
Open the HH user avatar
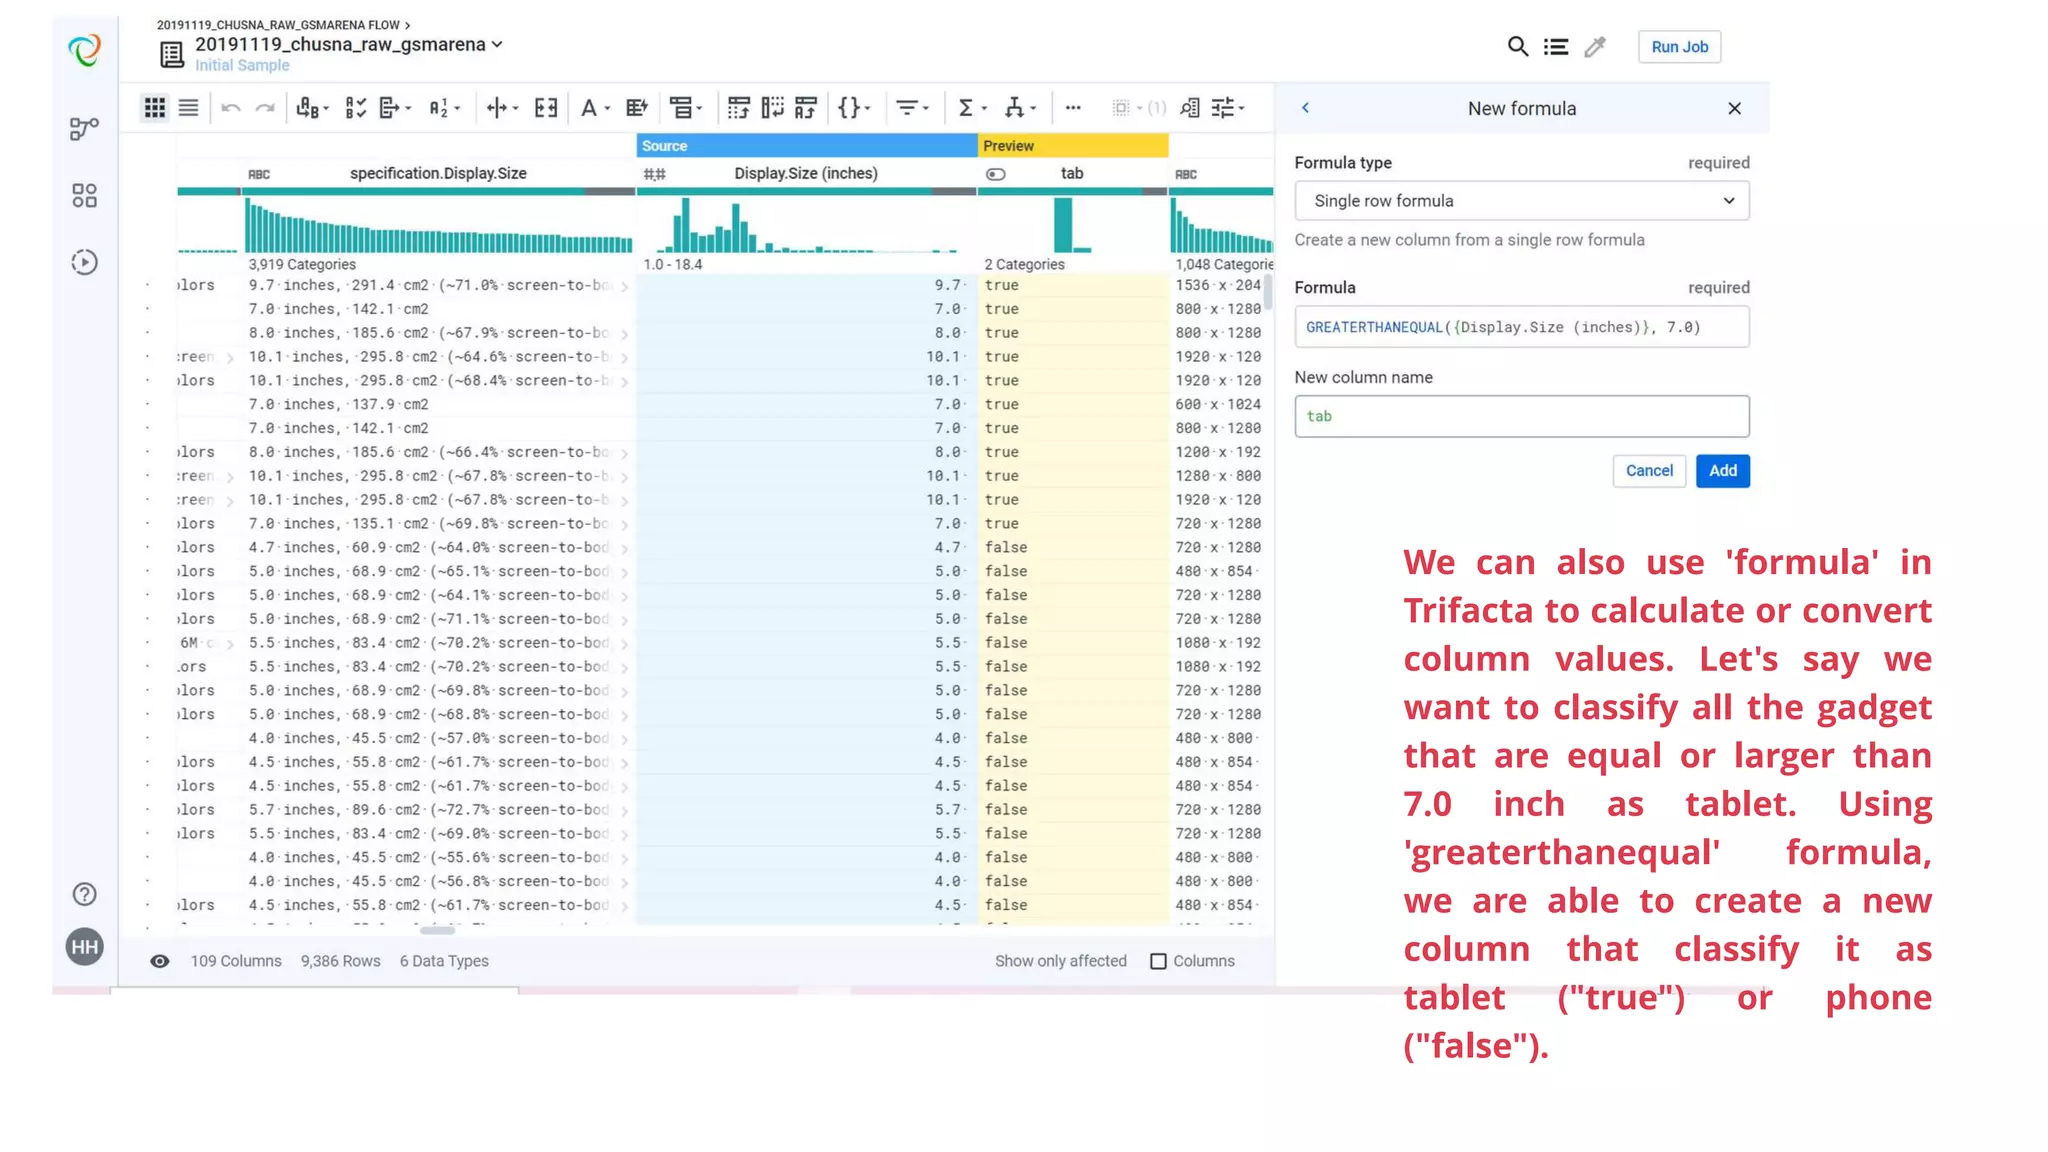(x=85, y=946)
